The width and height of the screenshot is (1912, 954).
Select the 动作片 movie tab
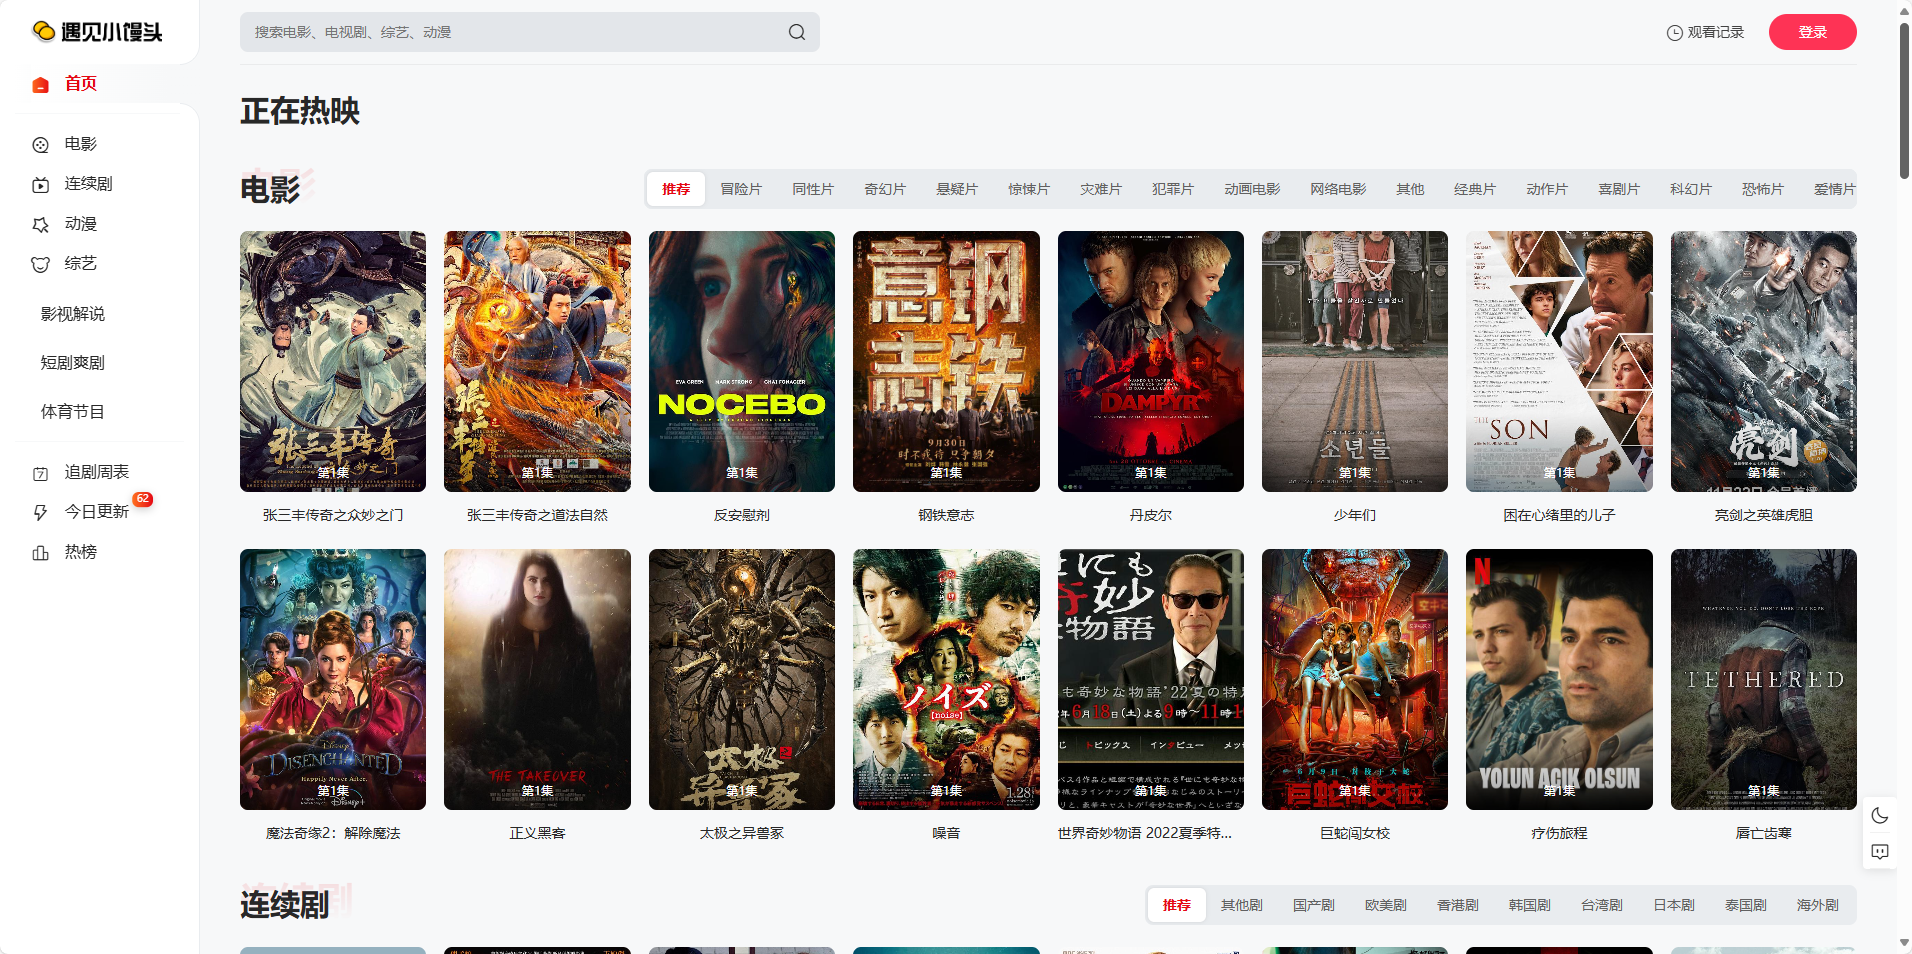click(x=1547, y=189)
